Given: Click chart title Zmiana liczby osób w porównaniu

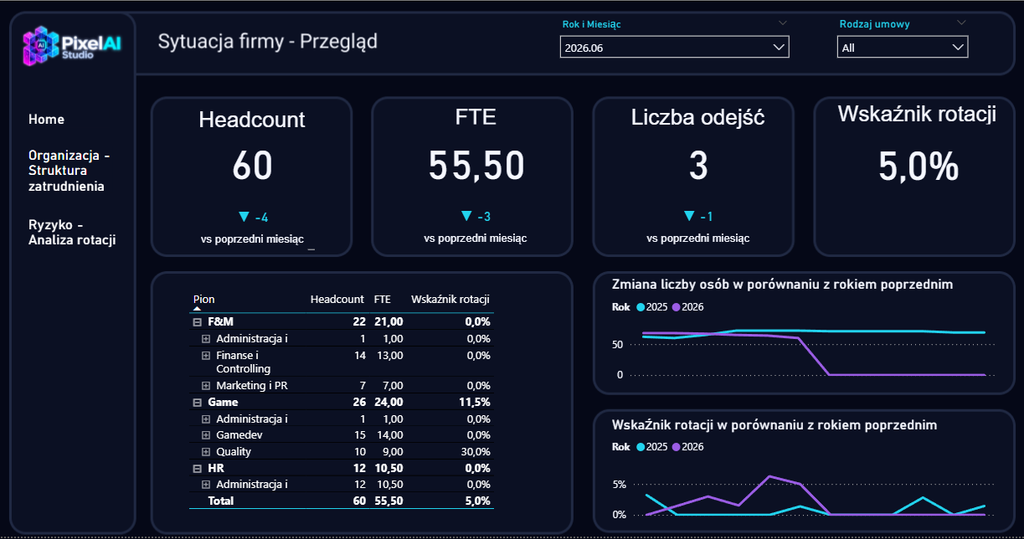Looking at the screenshot, I should 782,285.
